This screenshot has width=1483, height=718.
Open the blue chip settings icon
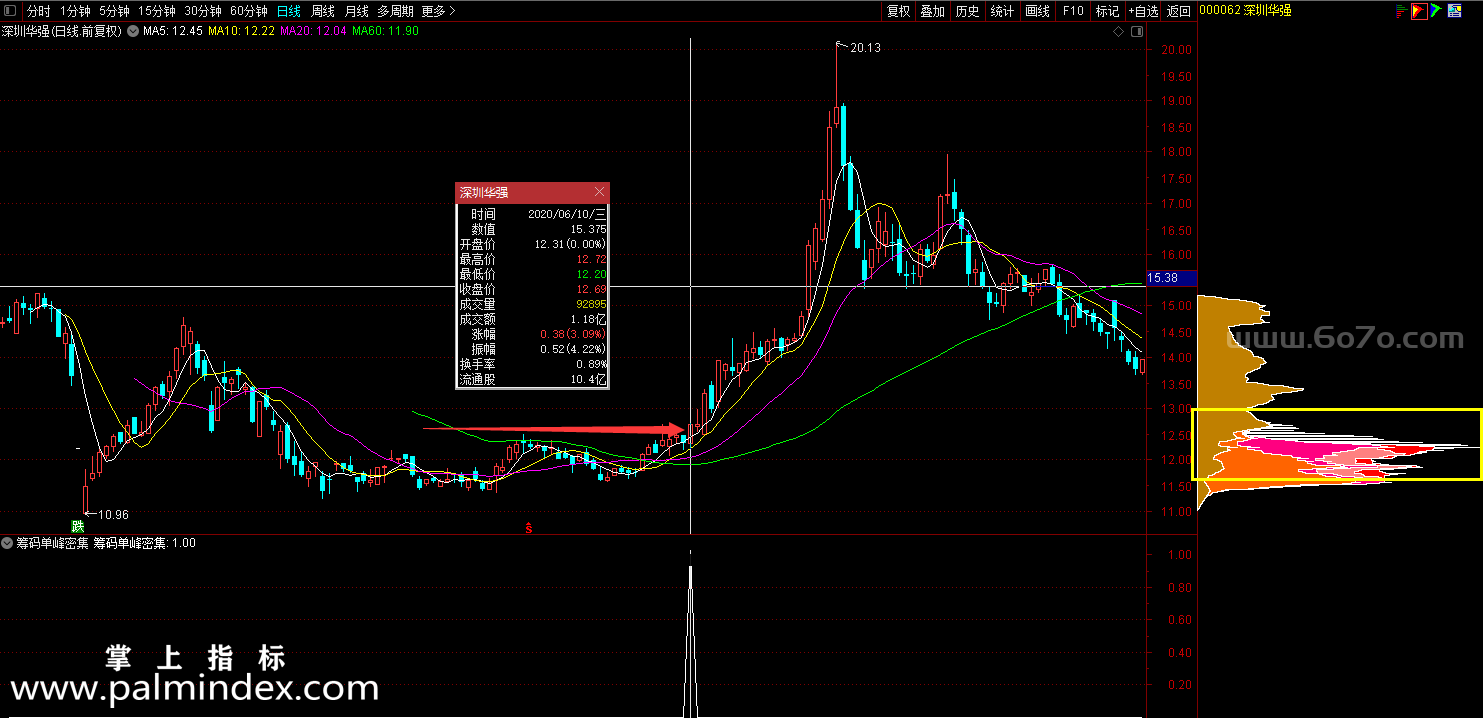click(x=1456, y=11)
